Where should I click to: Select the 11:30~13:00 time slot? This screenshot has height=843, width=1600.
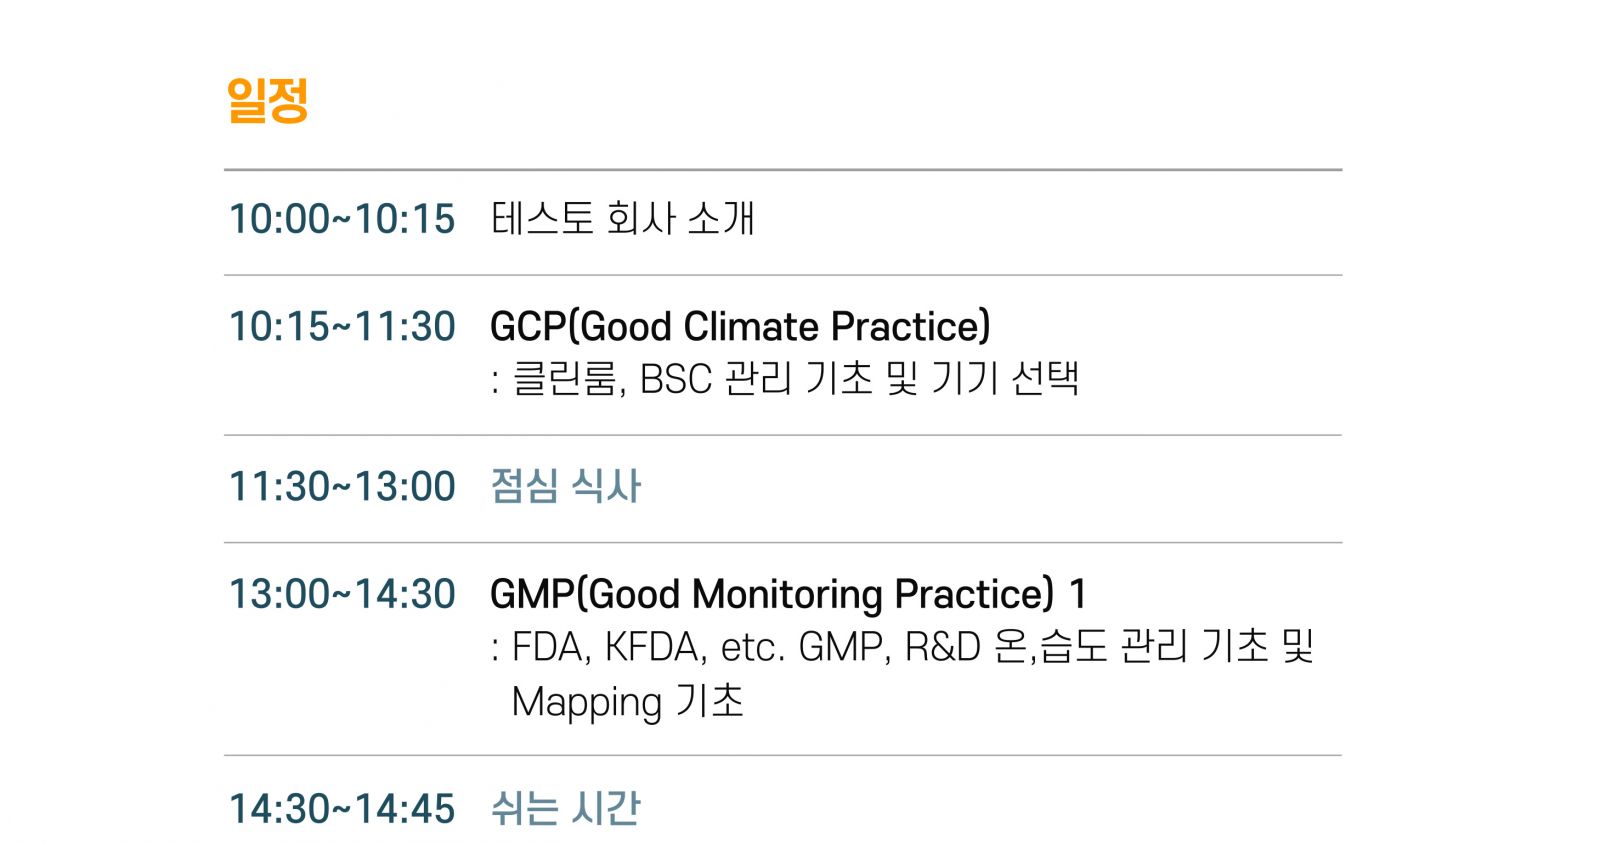[342, 487]
